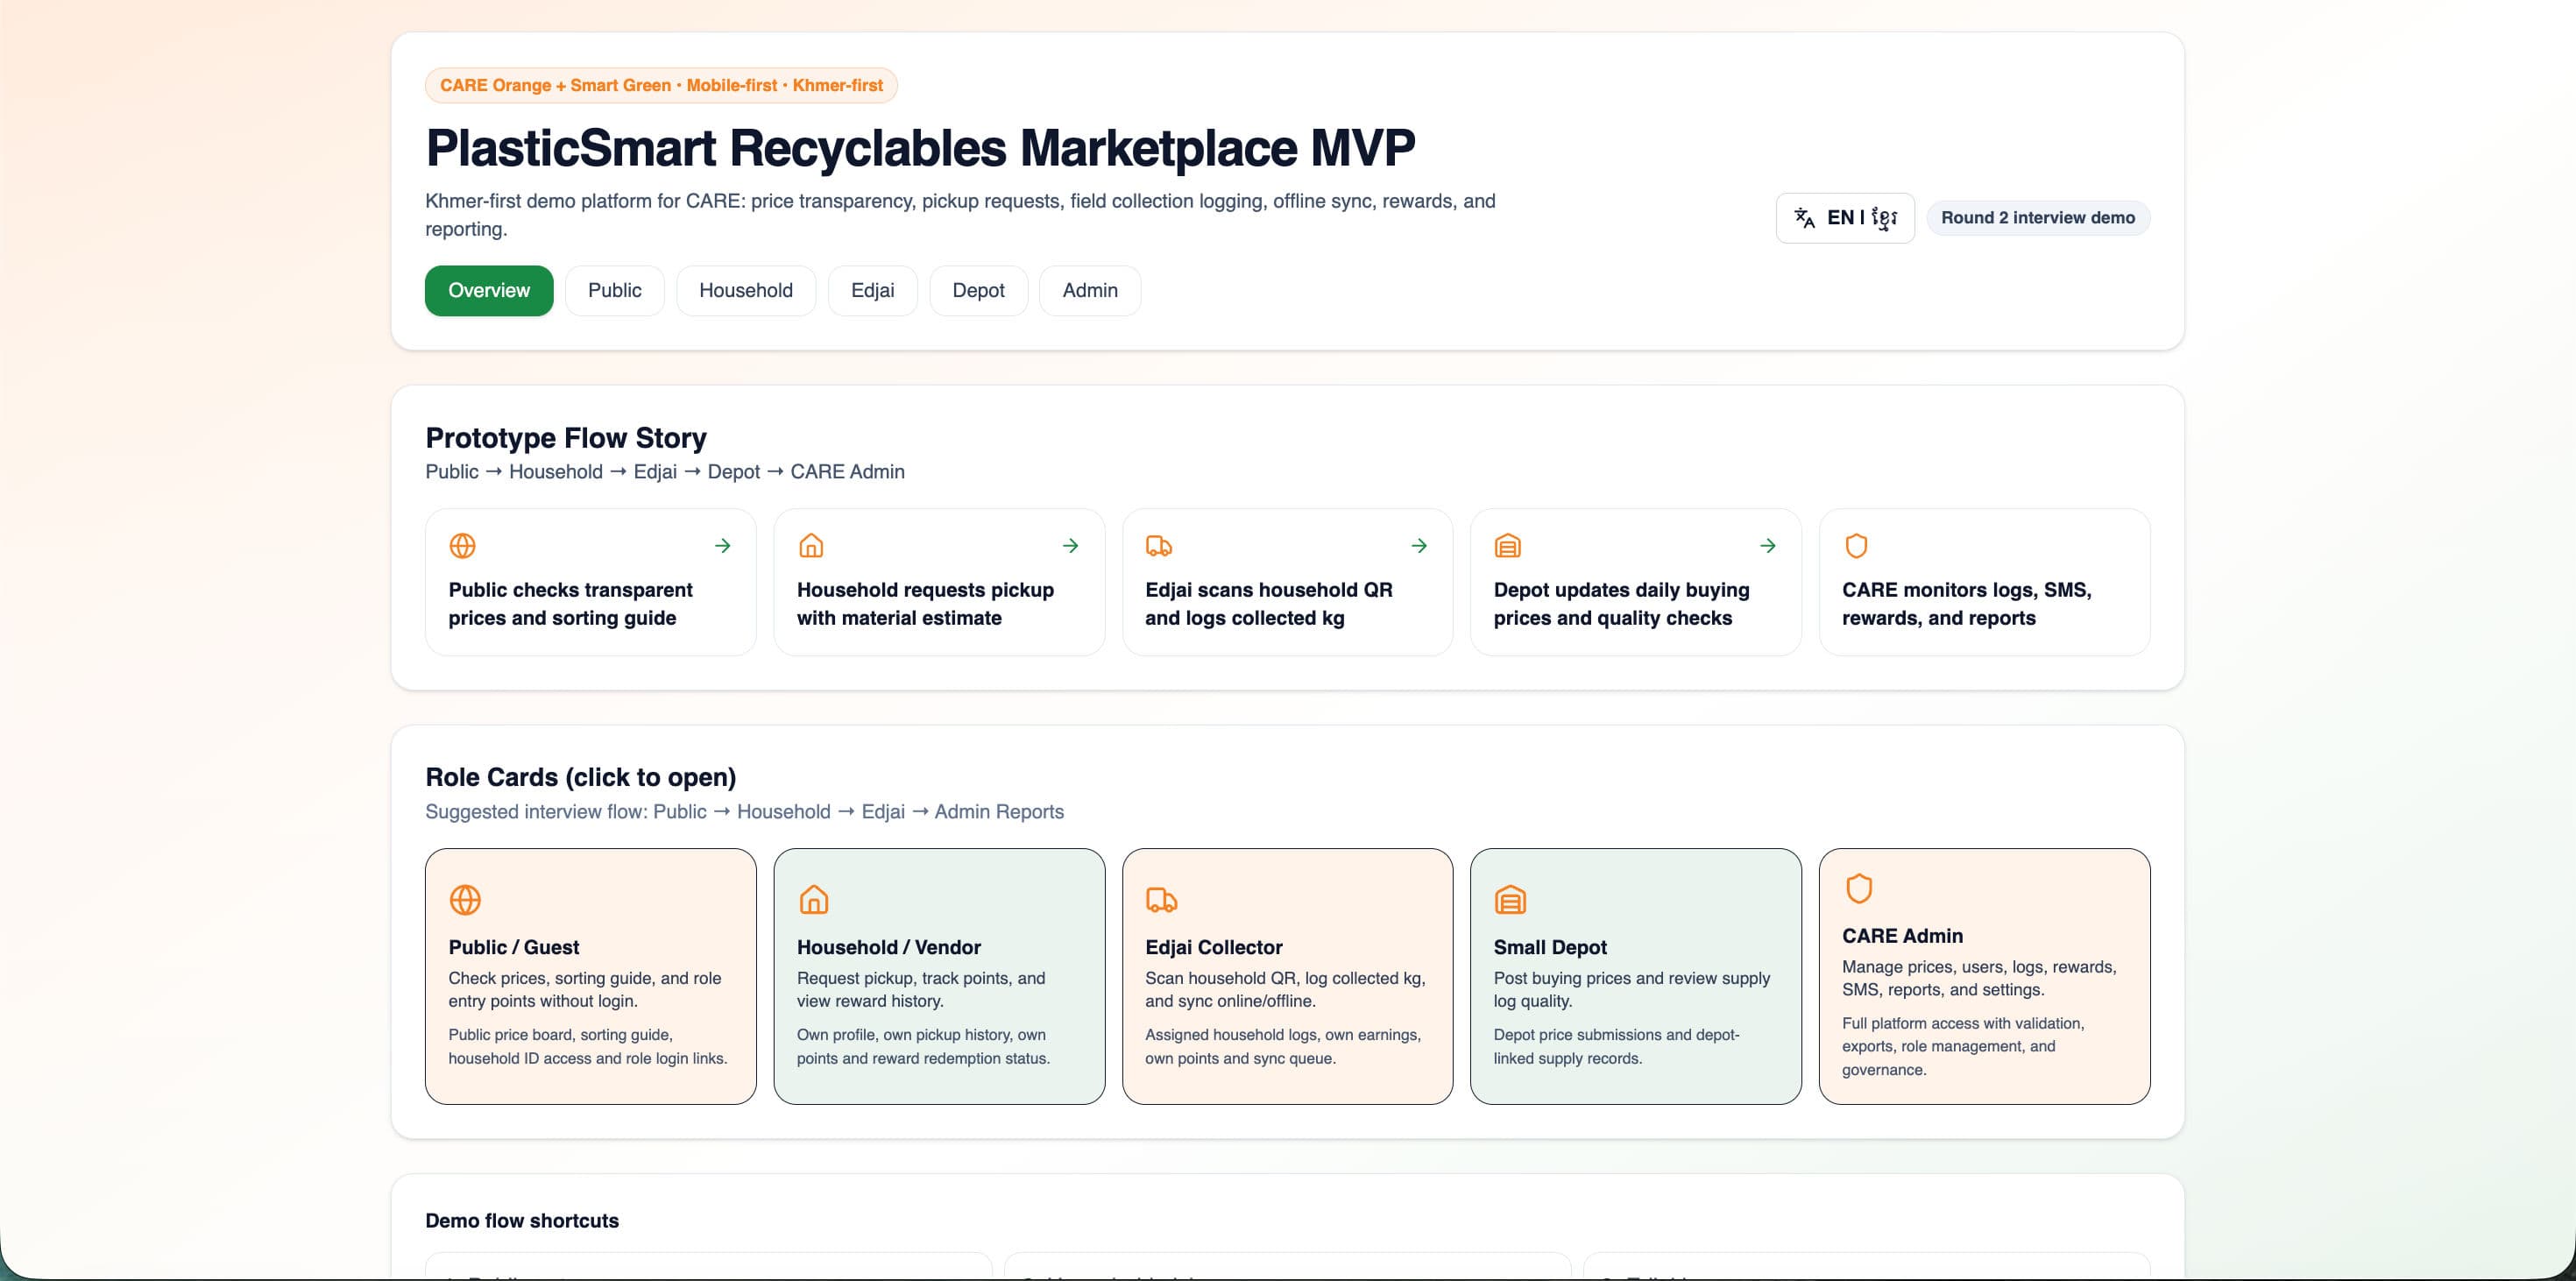This screenshot has width=2576, height=1281.
Task: Click arrow icon on Depot updates prices card
Action: [x=1768, y=545]
